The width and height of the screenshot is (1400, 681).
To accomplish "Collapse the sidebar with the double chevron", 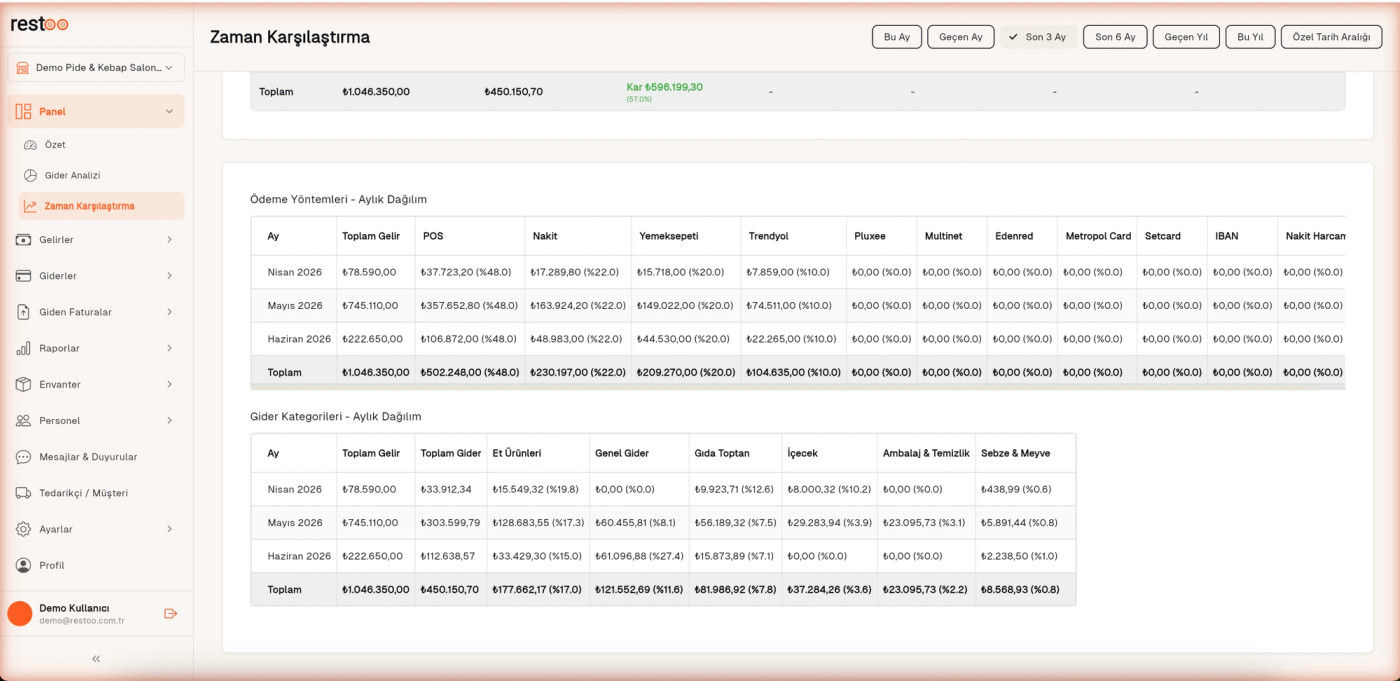I will 96,659.
